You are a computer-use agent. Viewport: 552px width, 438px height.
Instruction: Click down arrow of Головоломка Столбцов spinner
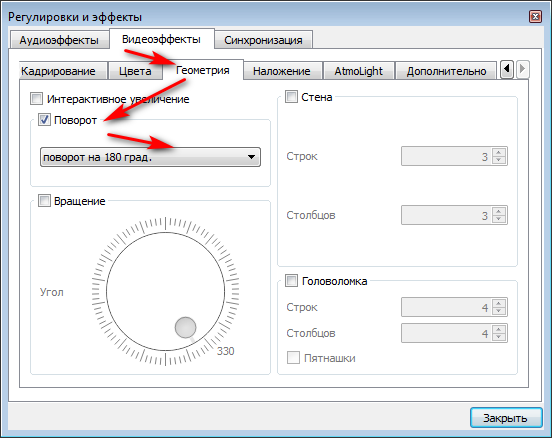coord(499,337)
